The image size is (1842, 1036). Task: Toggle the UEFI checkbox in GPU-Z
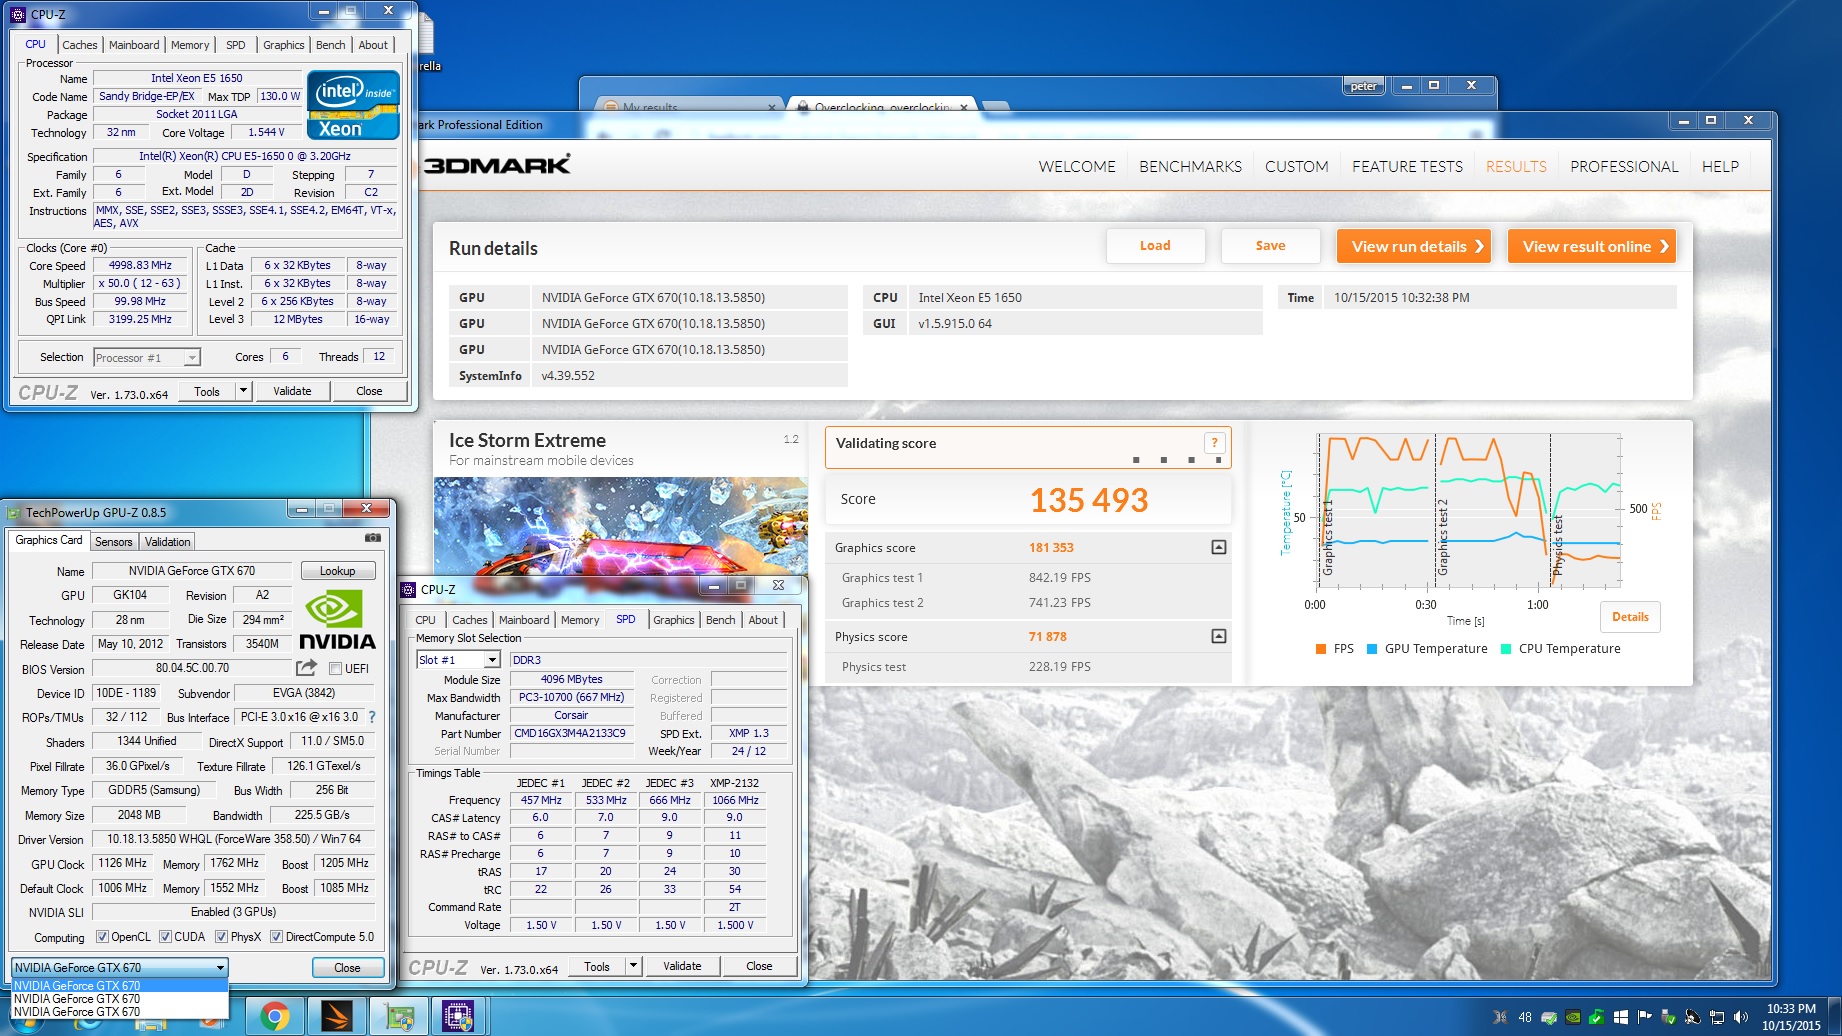335,669
